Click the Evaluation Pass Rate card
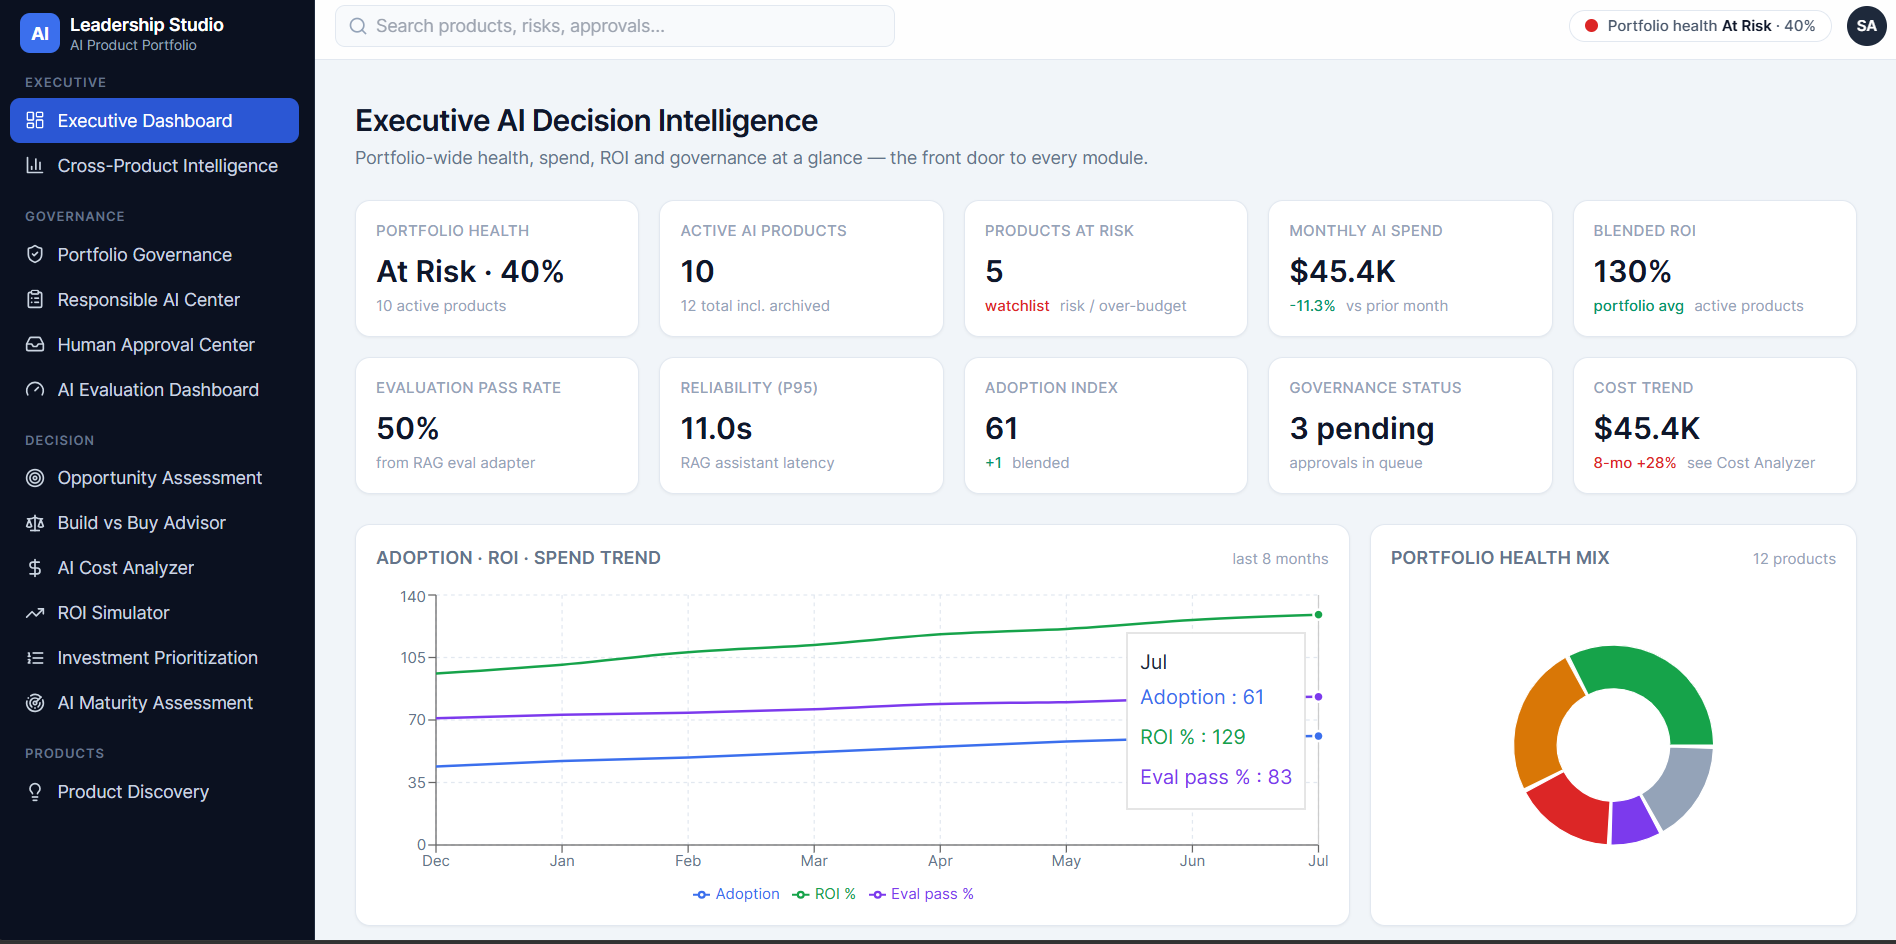The image size is (1896, 944). coord(497,426)
